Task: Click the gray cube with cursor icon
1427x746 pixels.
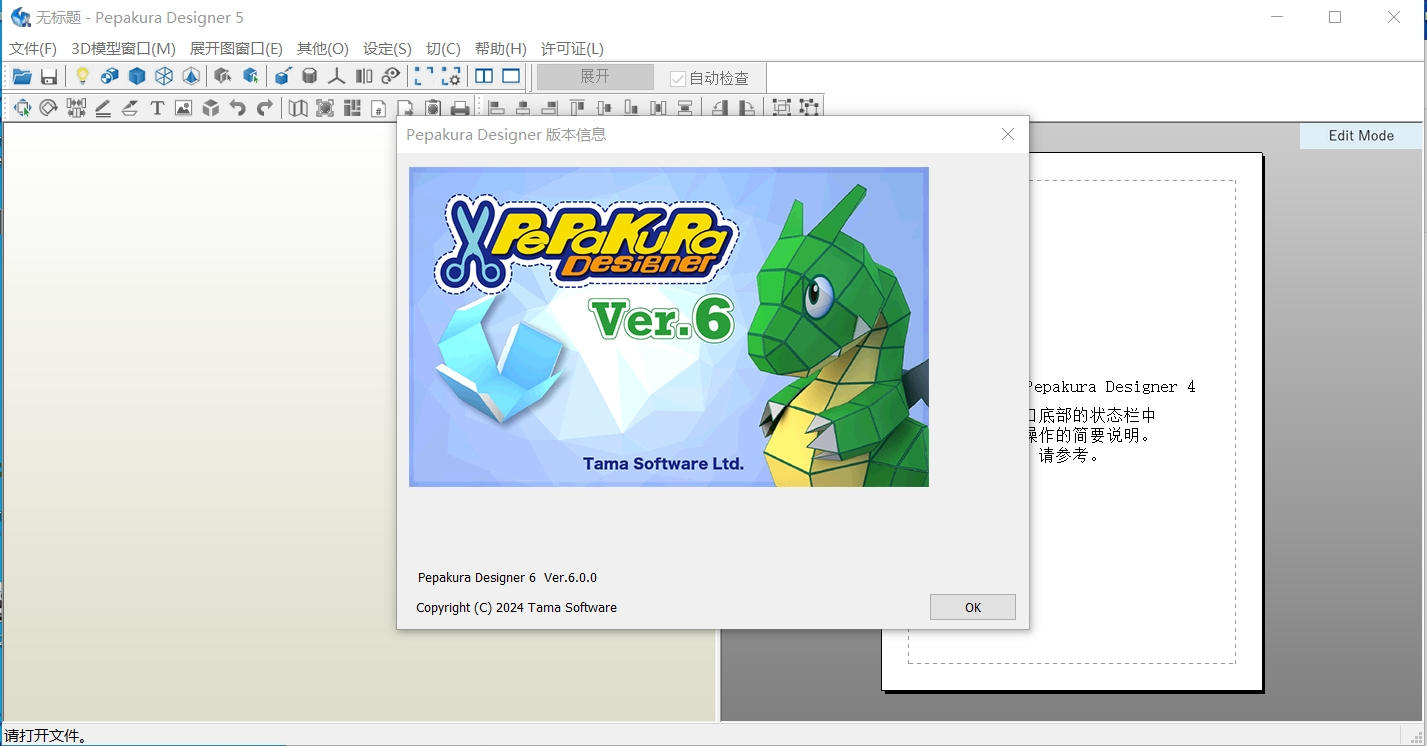Action: click(223, 77)
